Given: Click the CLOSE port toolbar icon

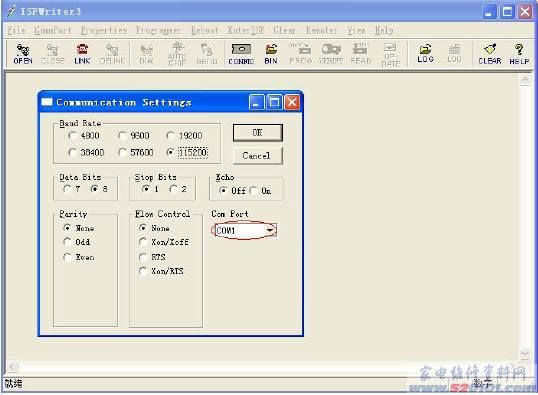Looking at the screenshot, I should click(x=52, y=54).
